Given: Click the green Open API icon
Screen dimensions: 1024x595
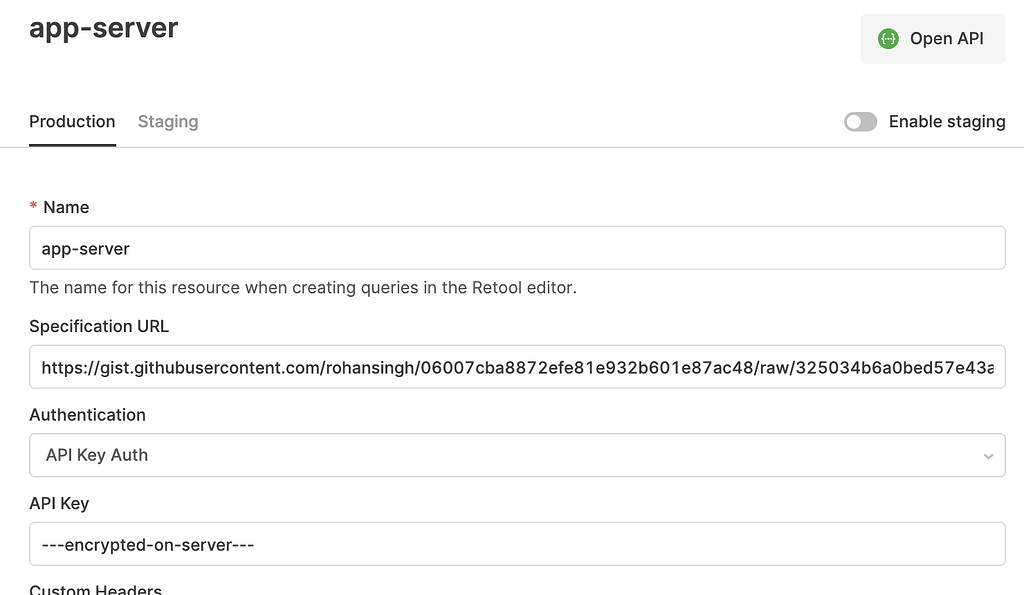Looking at the screenshot, I should click(x=888, y=38).
